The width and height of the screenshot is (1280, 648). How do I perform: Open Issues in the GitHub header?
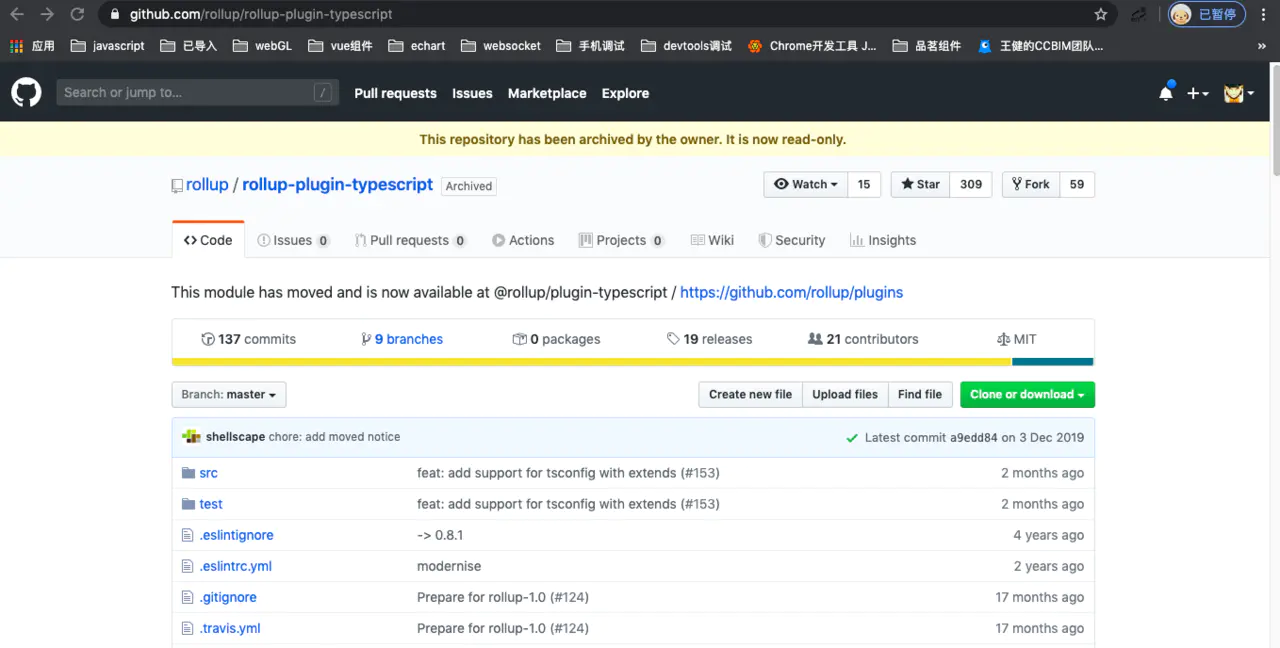pyautogui.click(x=472, y=93)
